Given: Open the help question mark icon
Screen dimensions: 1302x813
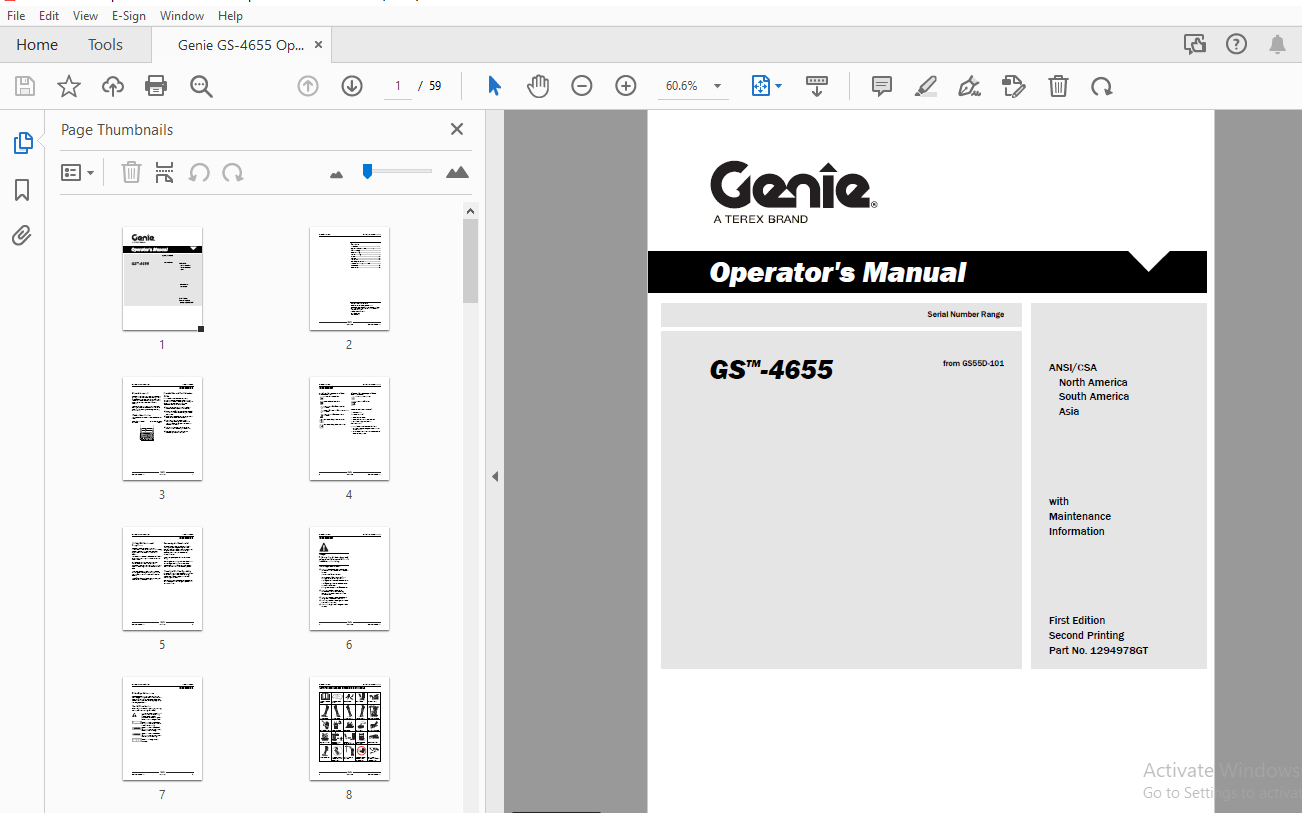Looking at the screenshot, I should click(1237, 44).
